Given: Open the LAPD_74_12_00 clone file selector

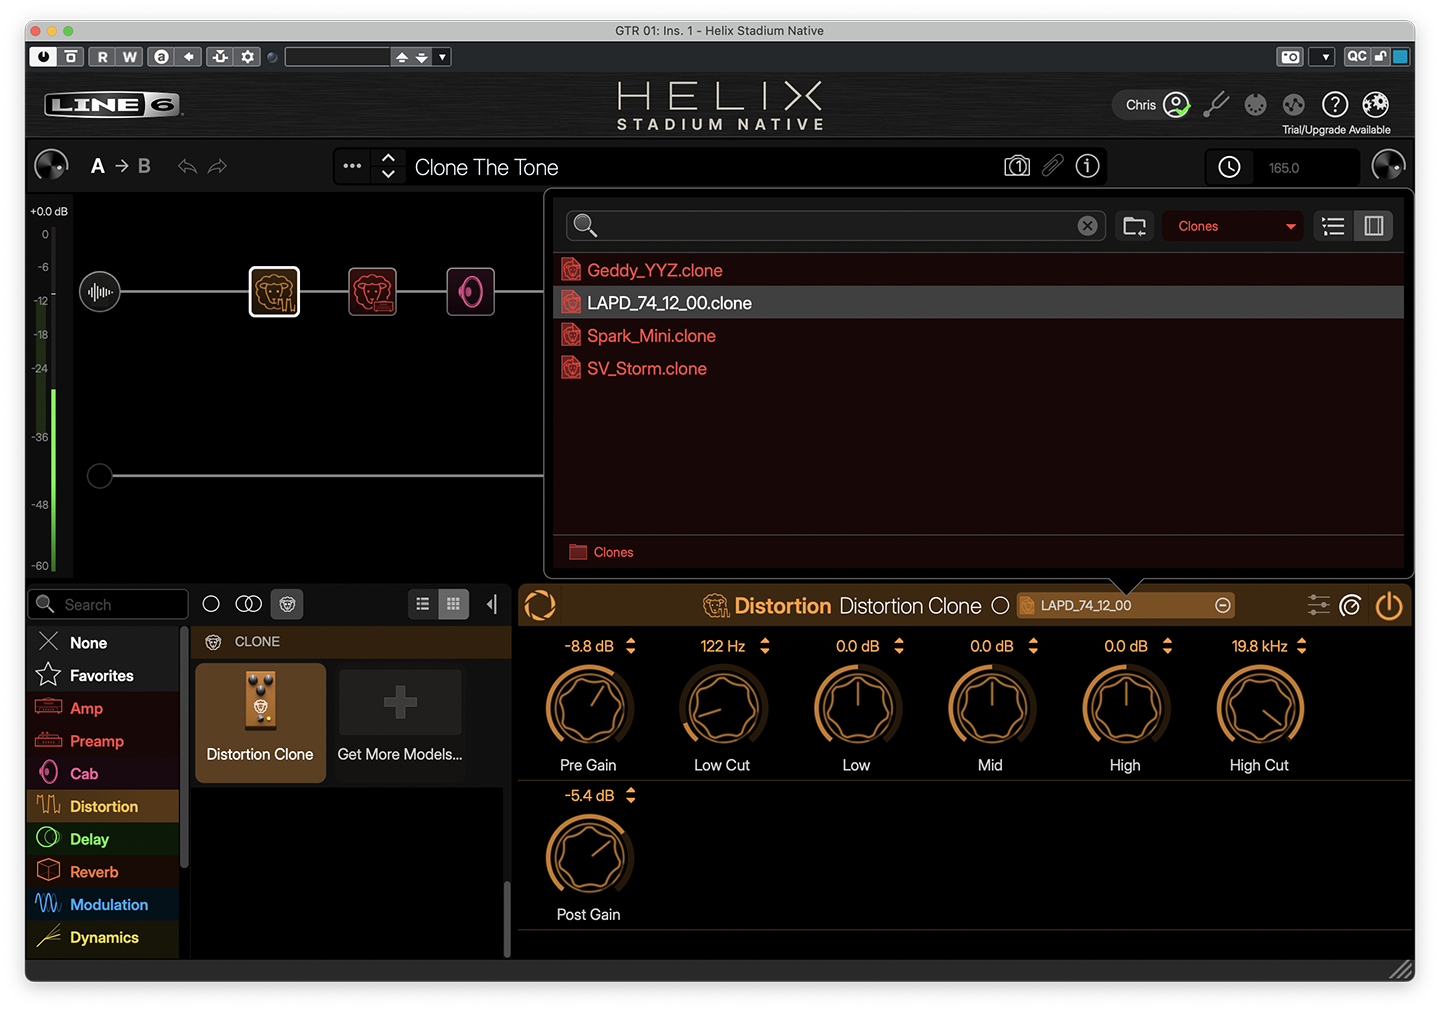Looking at the screenshot, I should point(1126,605).
